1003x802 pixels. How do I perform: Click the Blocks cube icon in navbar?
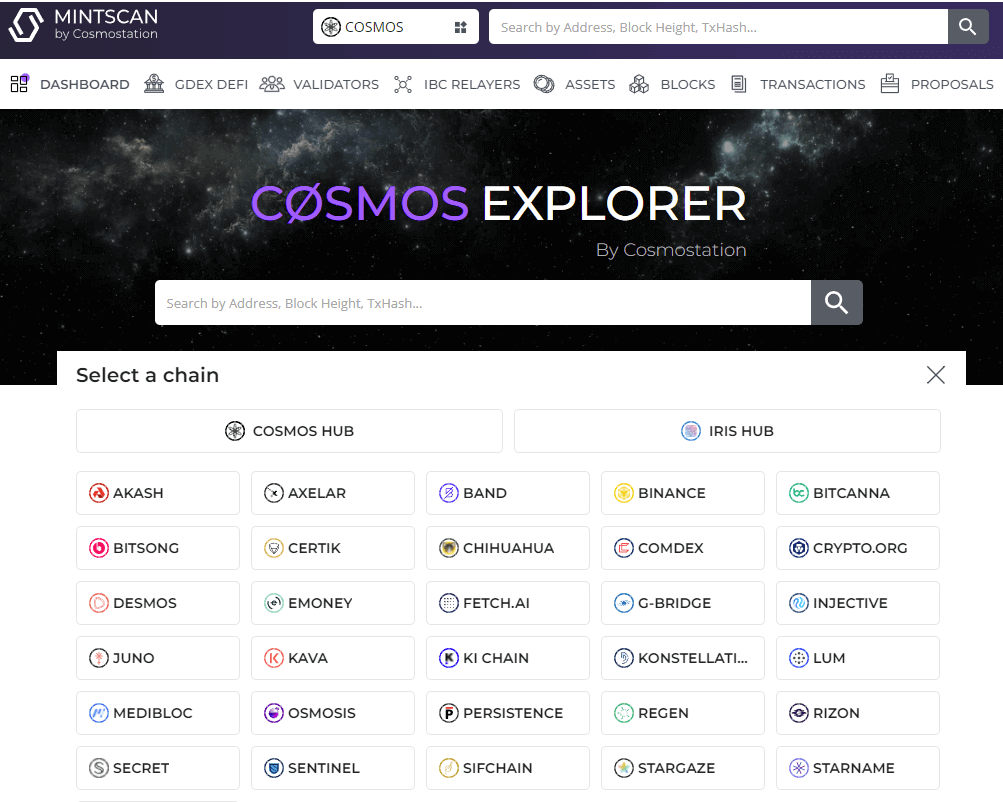(x=639, y=84)
